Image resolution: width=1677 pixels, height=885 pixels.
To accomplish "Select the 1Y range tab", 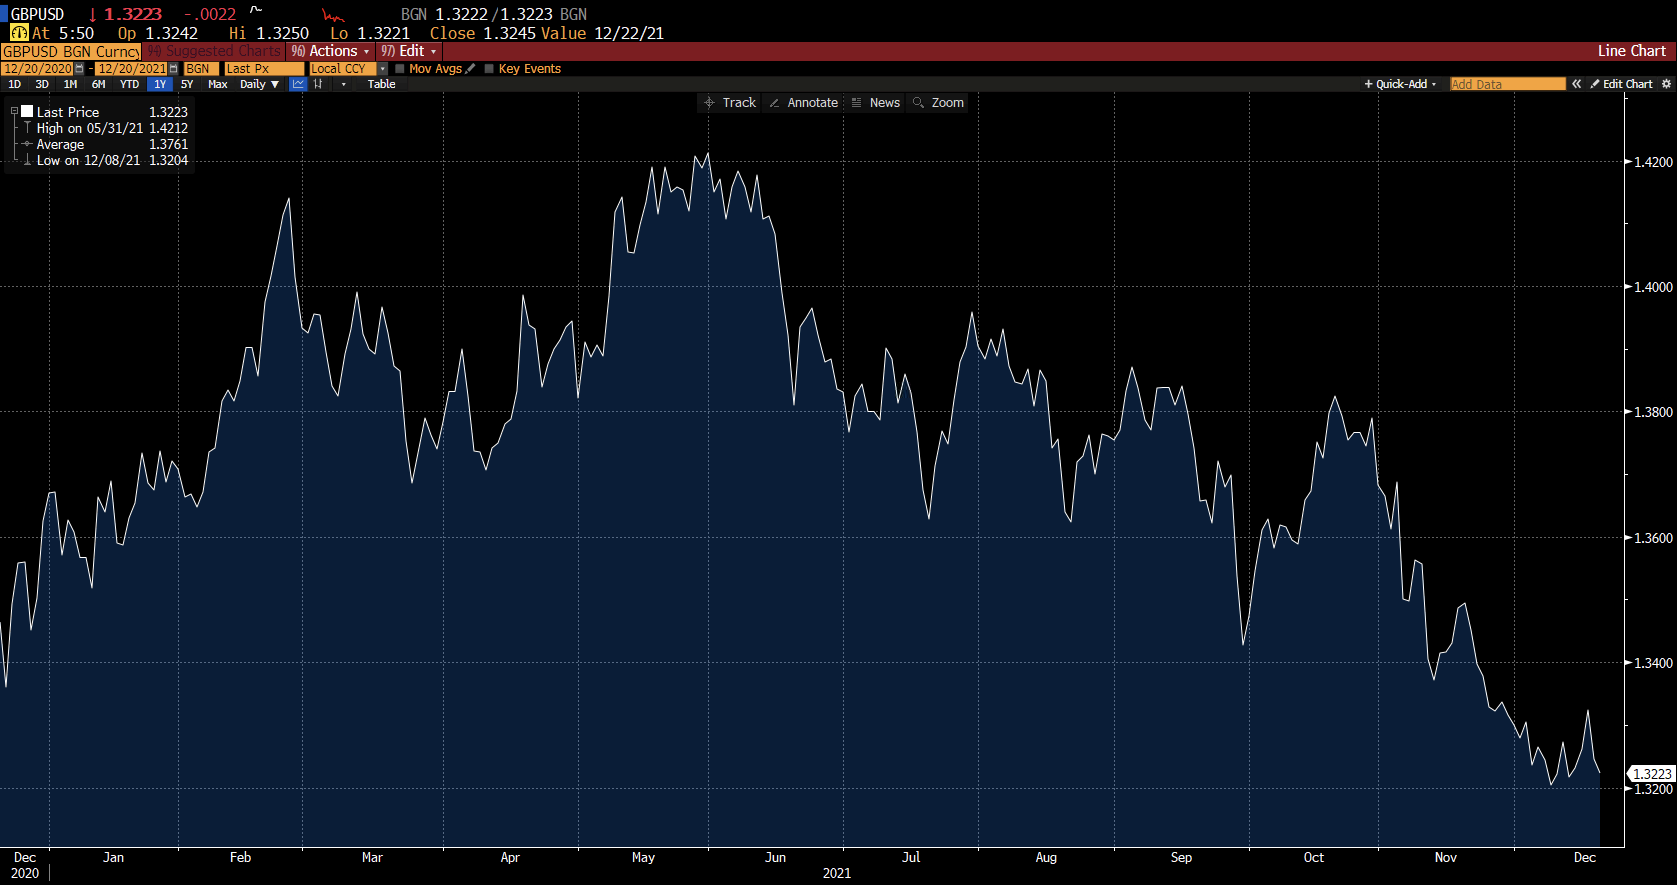I will pyautogui.click(x=160, y=84).
